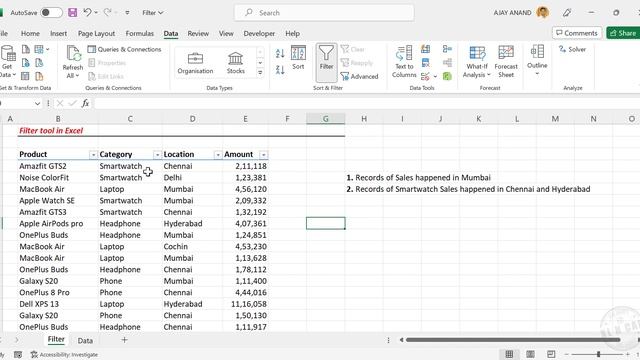
Task: Click Accessibility: Investigate status item
Action: click(x=64, y=355)
